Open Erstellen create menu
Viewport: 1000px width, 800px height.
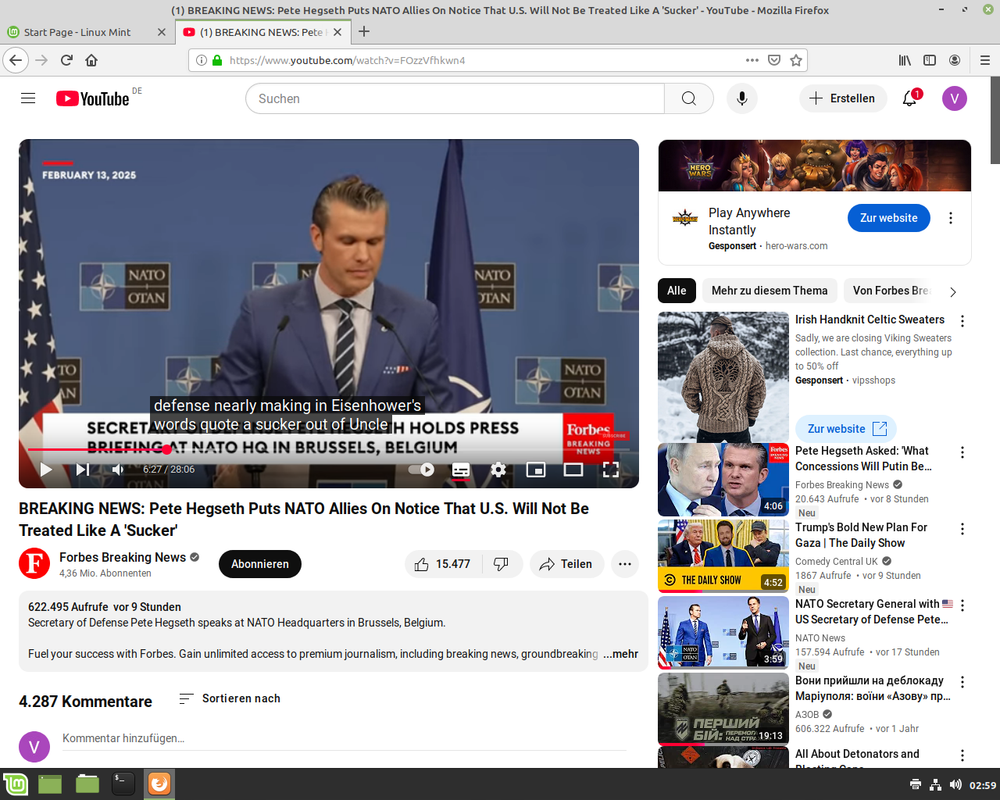click(x=842, y=98)
